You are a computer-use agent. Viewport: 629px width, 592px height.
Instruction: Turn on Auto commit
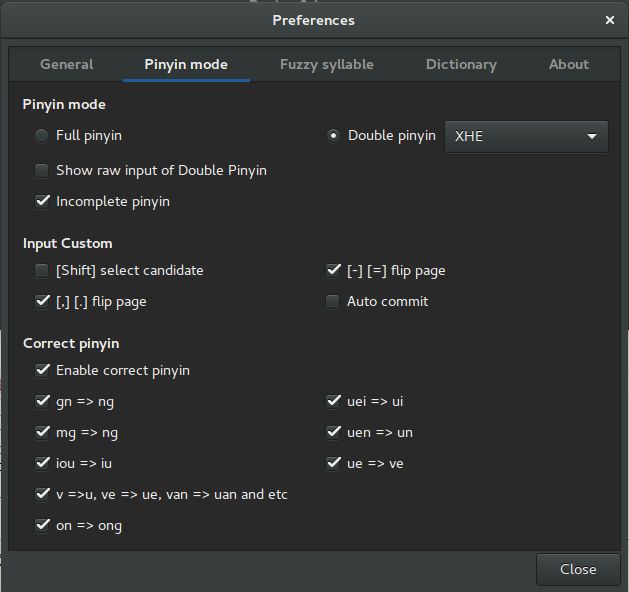tap(333, 302)
